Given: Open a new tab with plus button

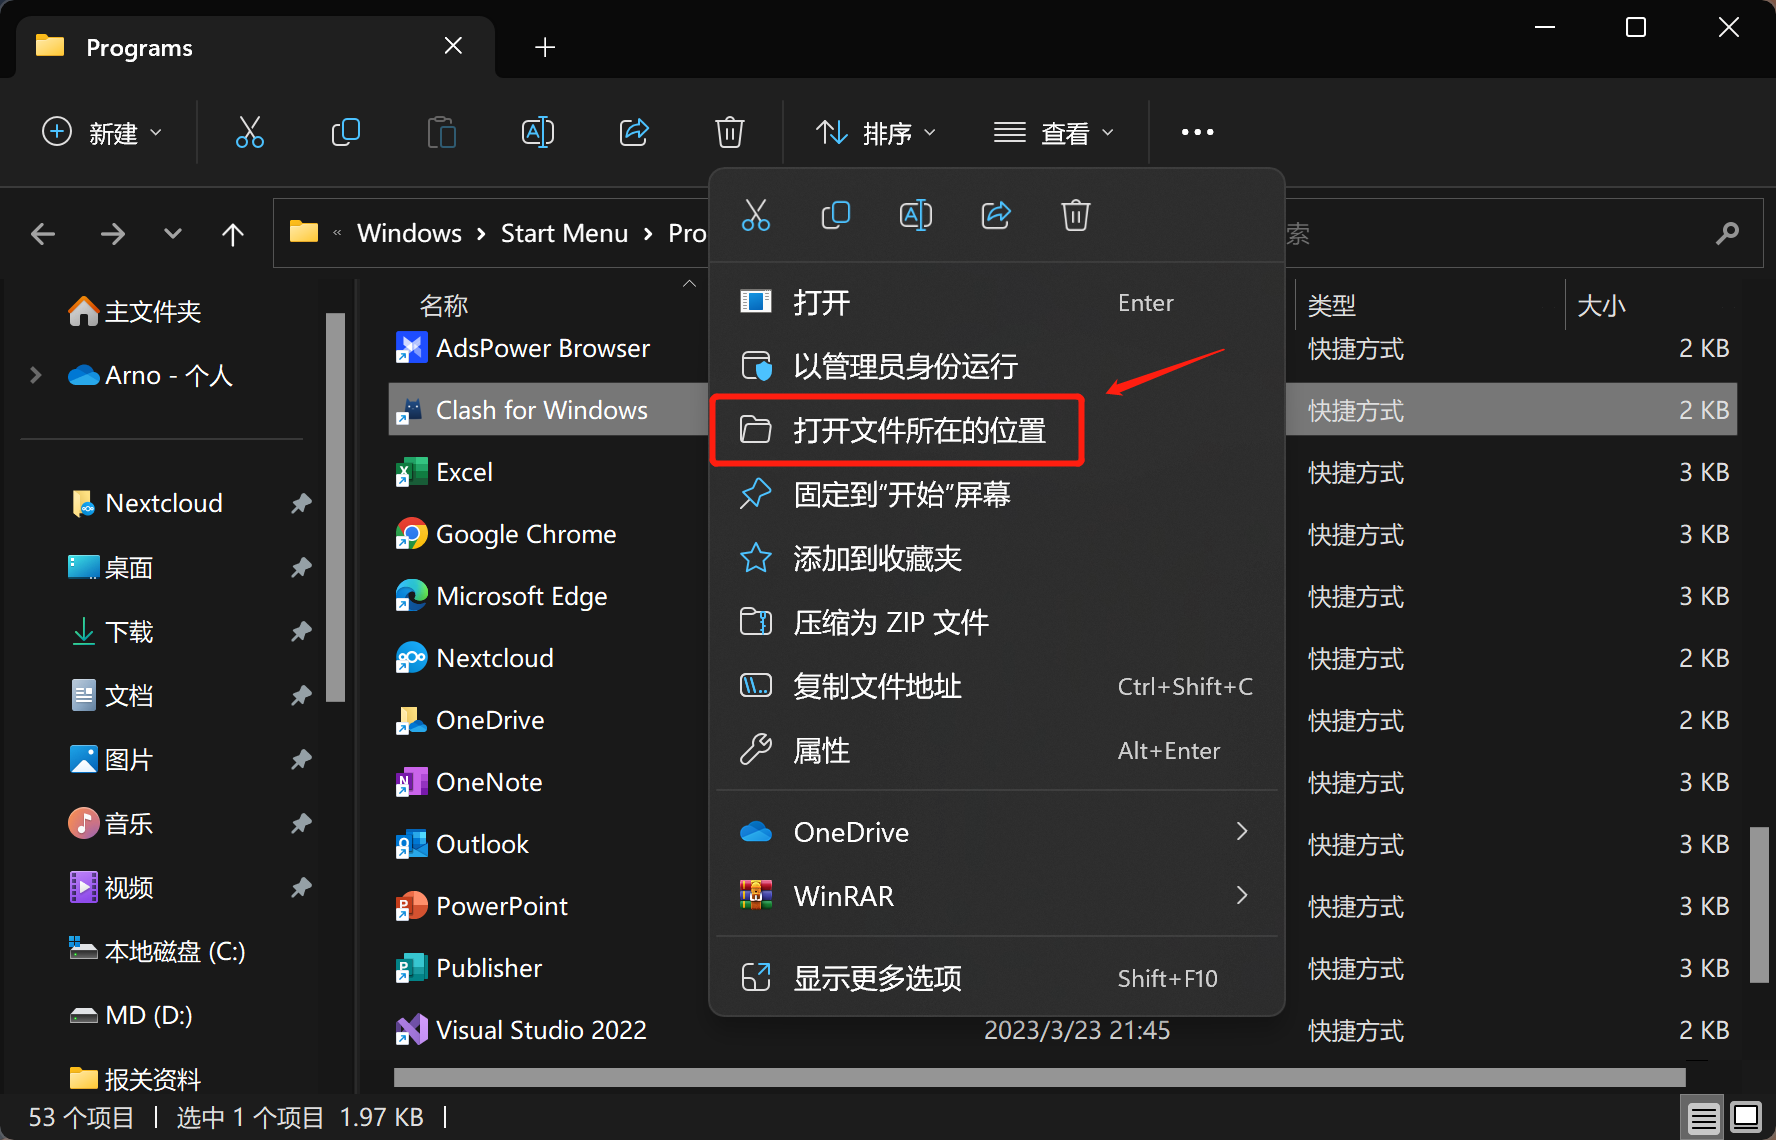Looking at the screenshot, I should coord(545,47).
